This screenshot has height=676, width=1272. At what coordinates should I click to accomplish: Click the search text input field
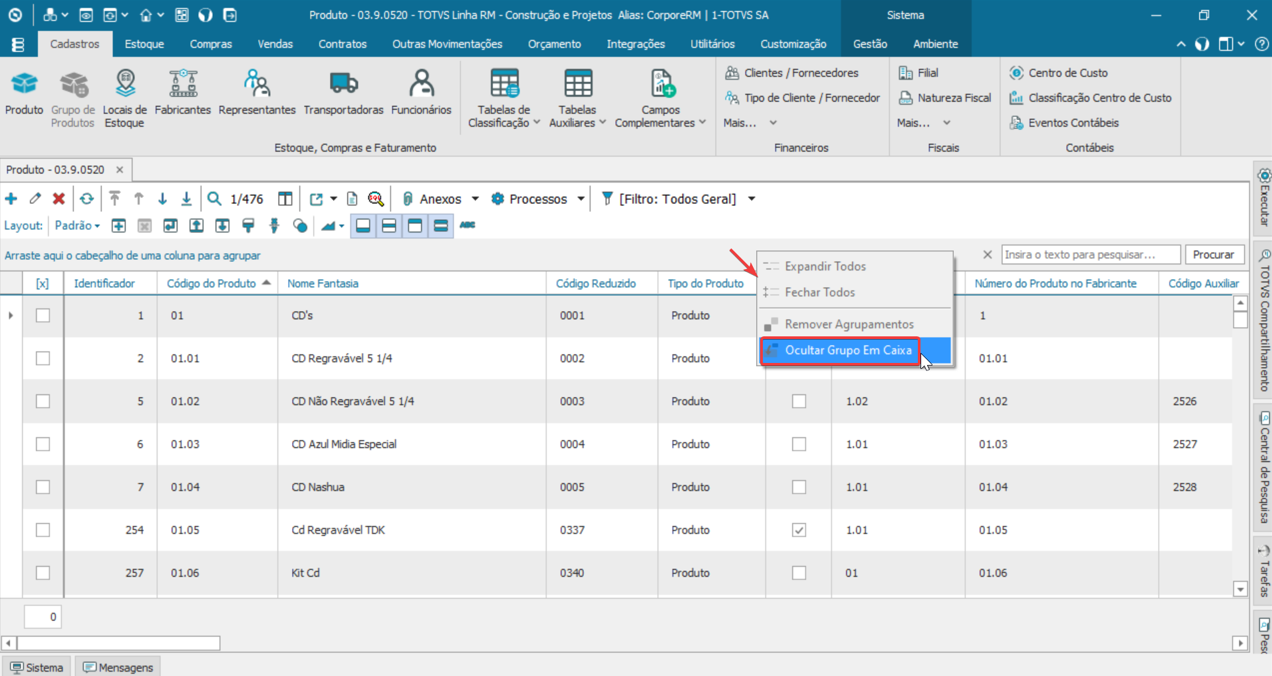pyautogui.click(x=1091, y=255)
